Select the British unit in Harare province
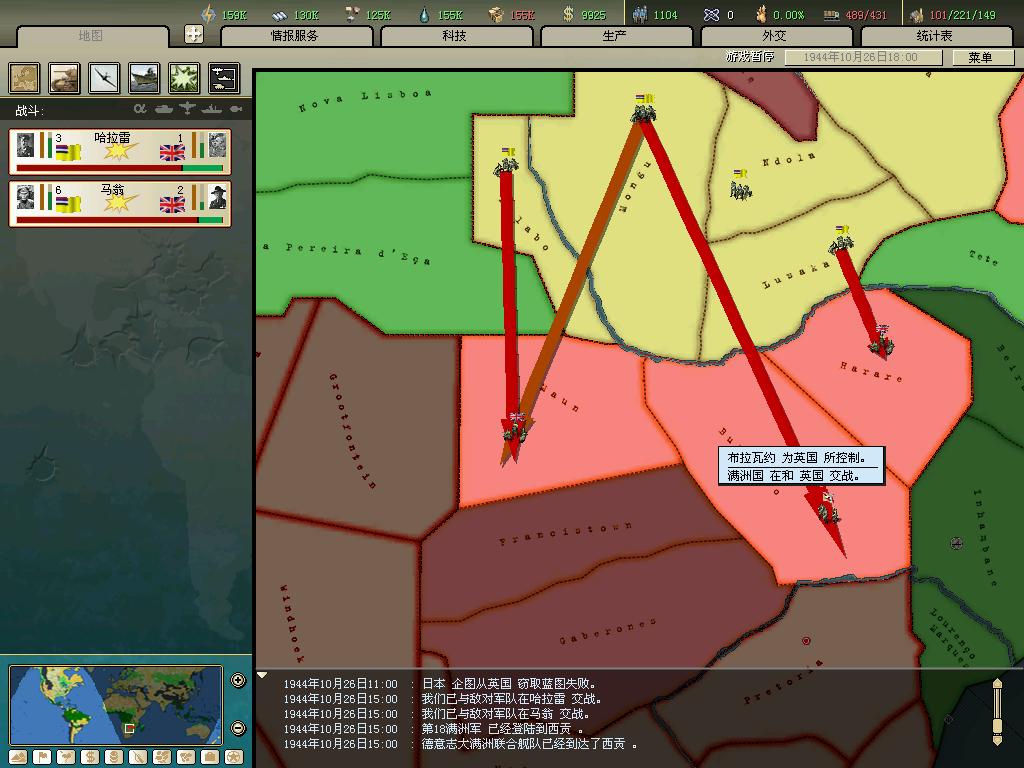The width and height of the screenshot is (1024, 768). pos(882,340)
